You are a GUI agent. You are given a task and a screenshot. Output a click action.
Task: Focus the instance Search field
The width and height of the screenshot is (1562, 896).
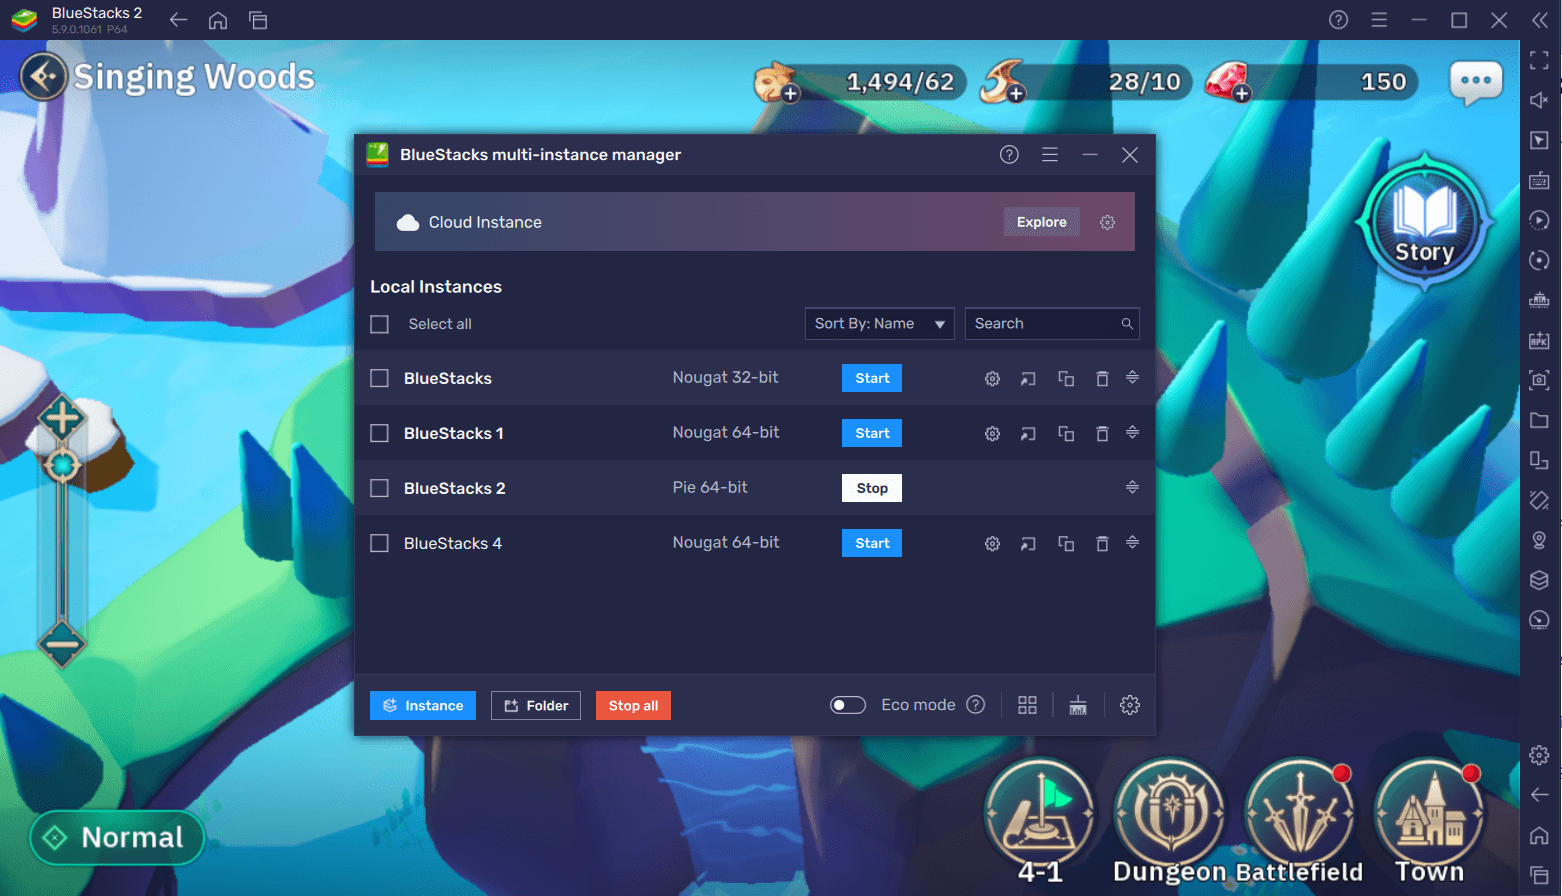point(1052,324)
